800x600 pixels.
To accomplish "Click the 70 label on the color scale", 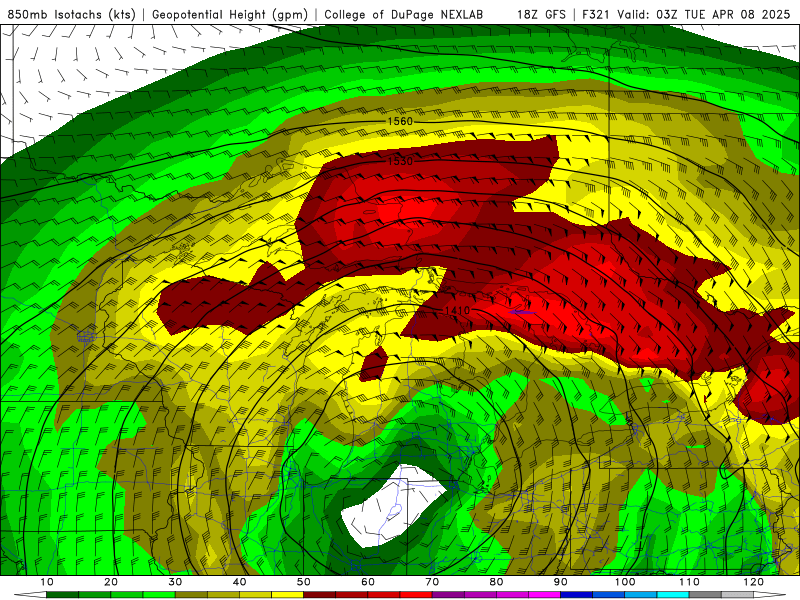I will click(x=432, y=582).
